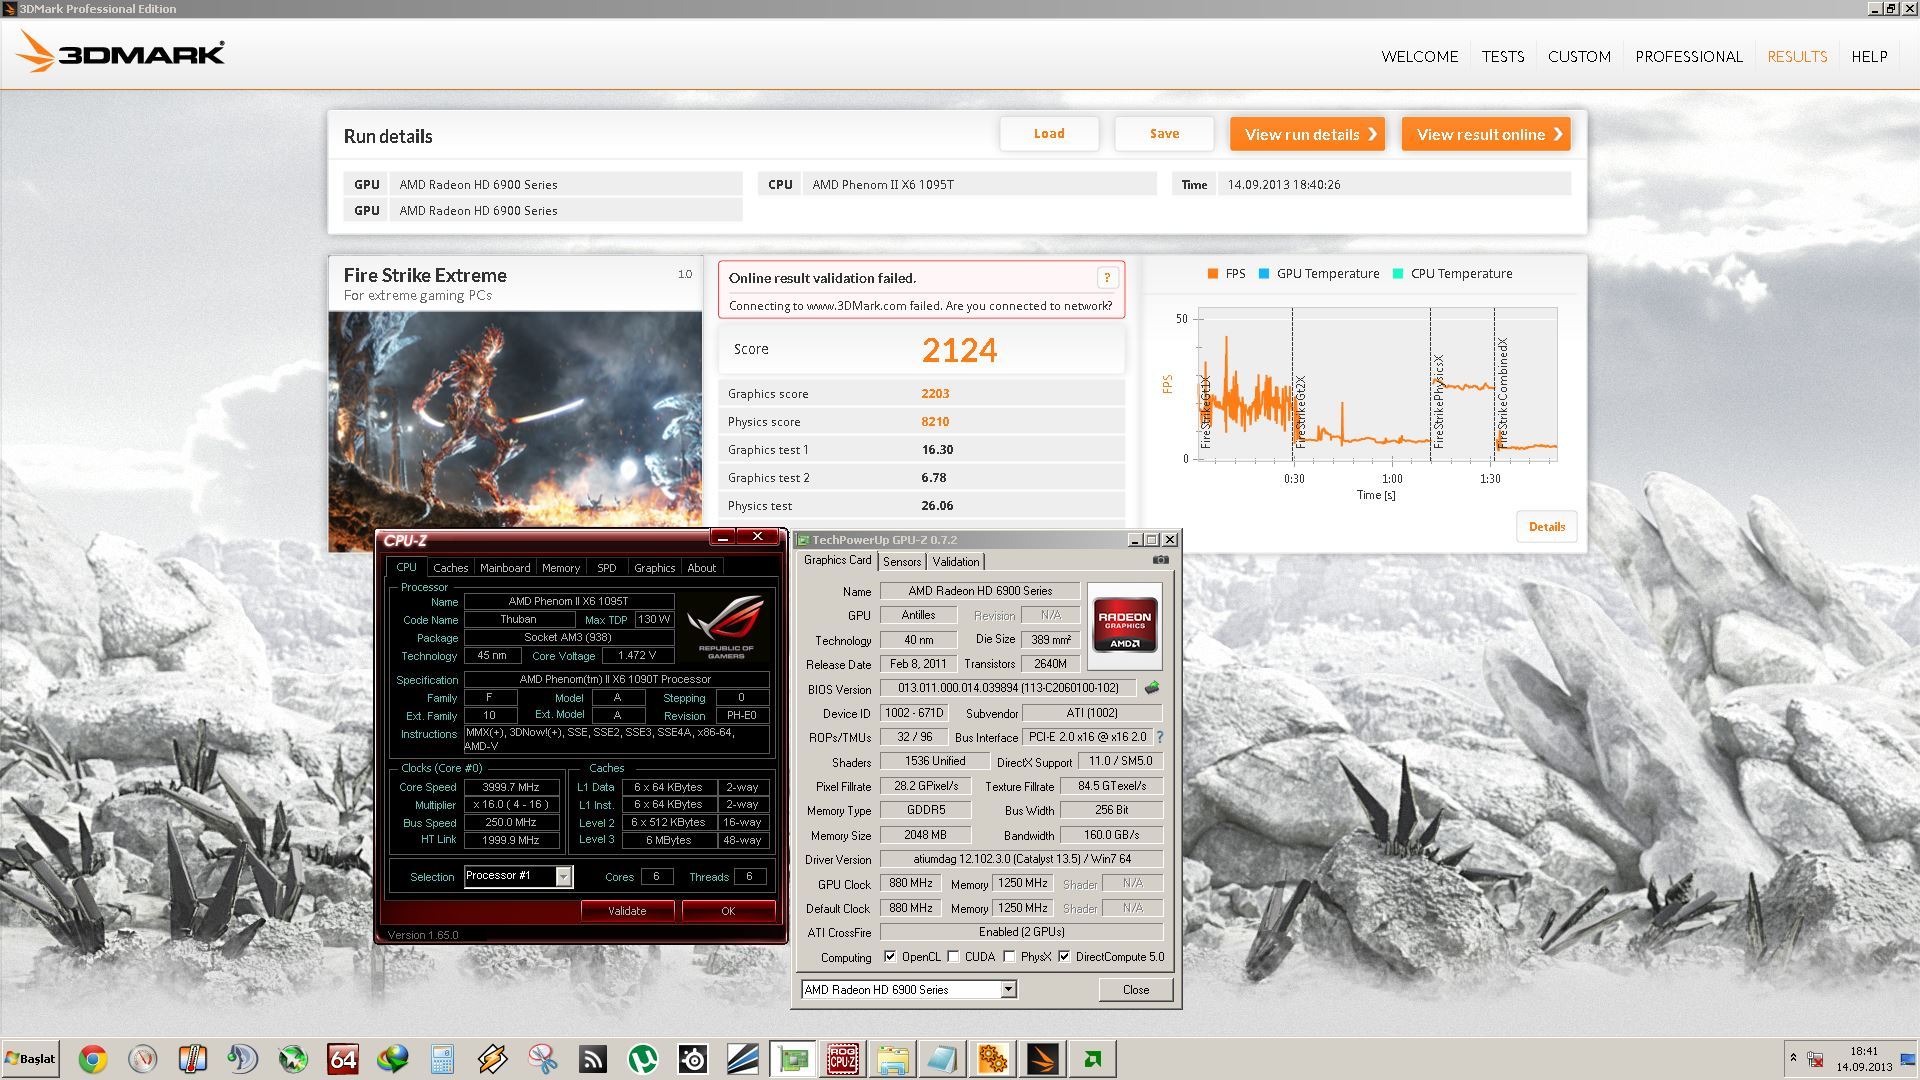This screenshot has width=1920, height=1080.
Task: Open the Mainboard tab in CPU-Z
Action: [505, 568]
